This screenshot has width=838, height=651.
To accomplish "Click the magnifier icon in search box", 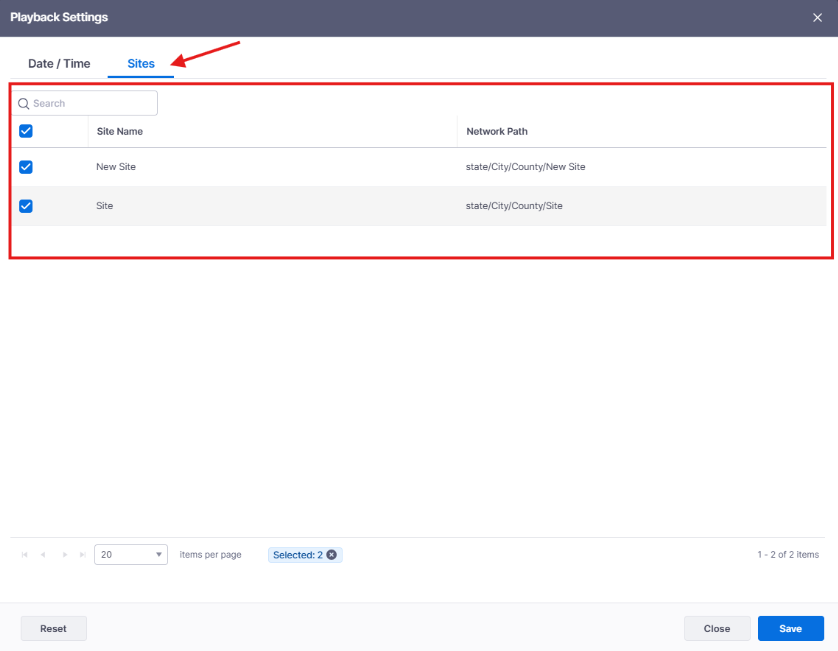I will 24,103.
